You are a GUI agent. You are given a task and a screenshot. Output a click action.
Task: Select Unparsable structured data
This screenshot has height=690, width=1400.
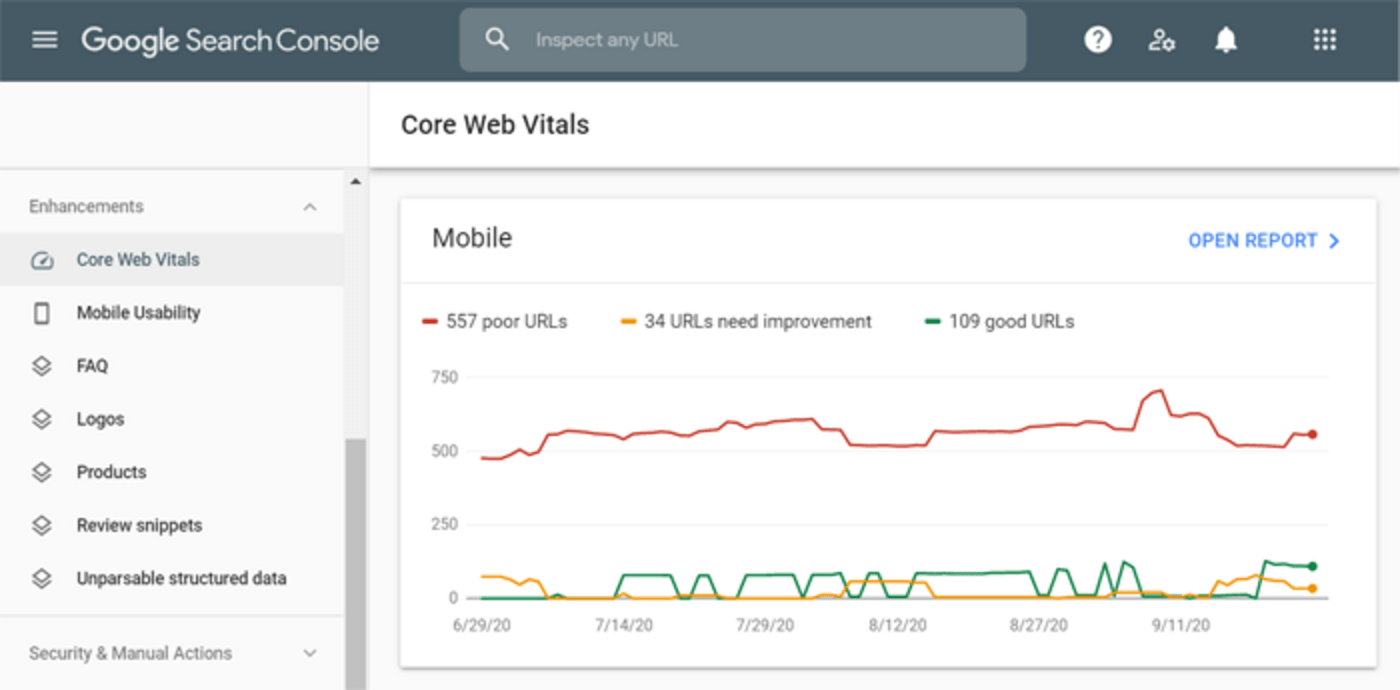point(181,577)
